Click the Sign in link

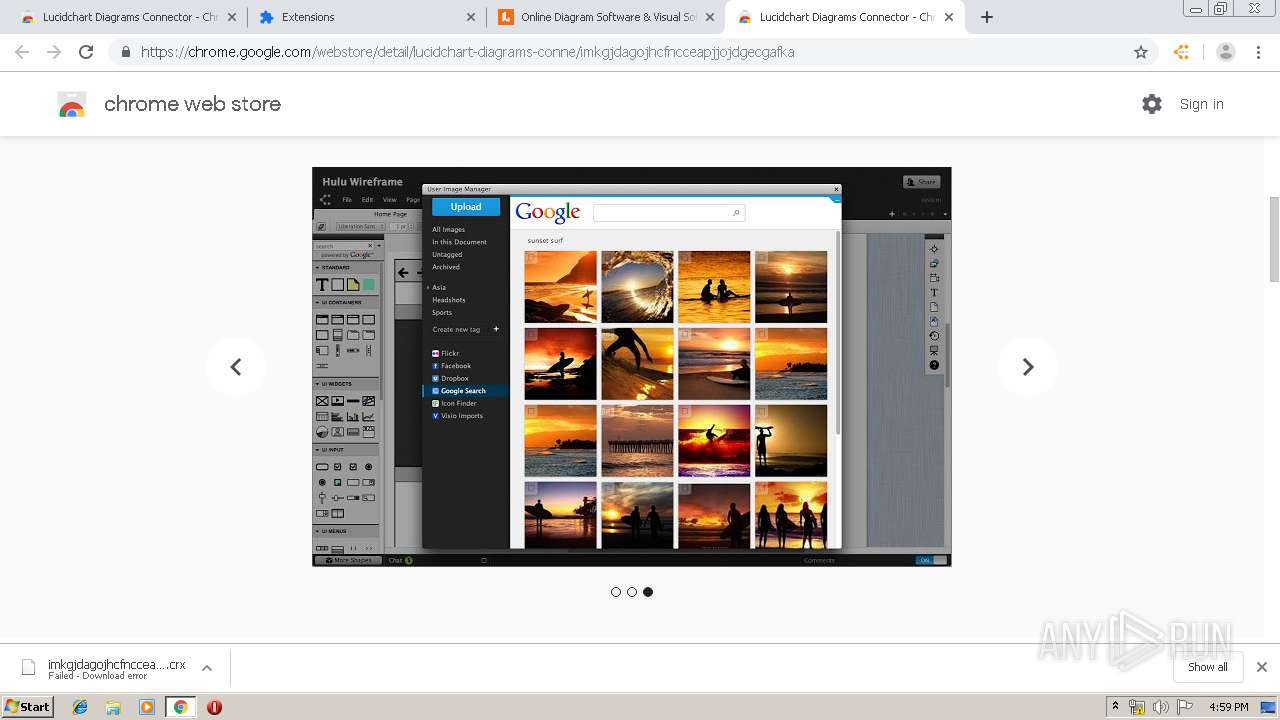[1201, 104]
